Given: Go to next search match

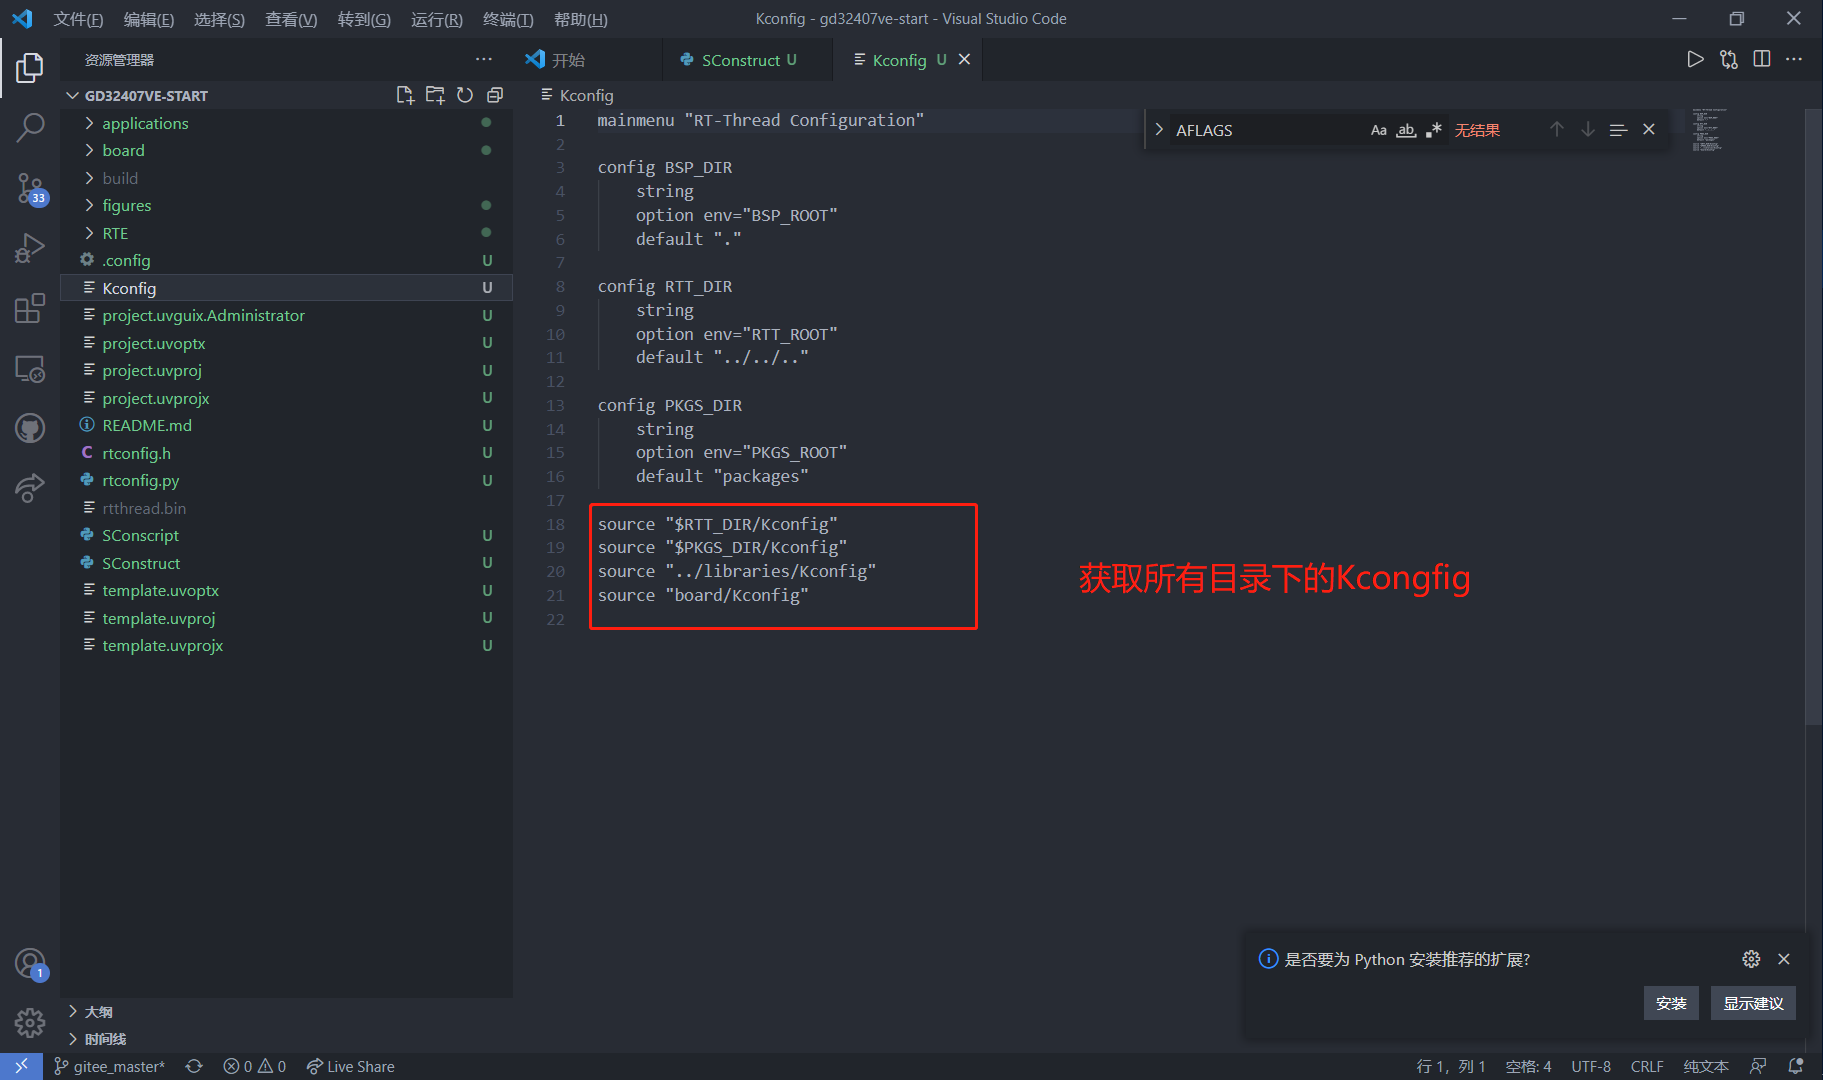Looking at the screenshot, I should 1588,130.
